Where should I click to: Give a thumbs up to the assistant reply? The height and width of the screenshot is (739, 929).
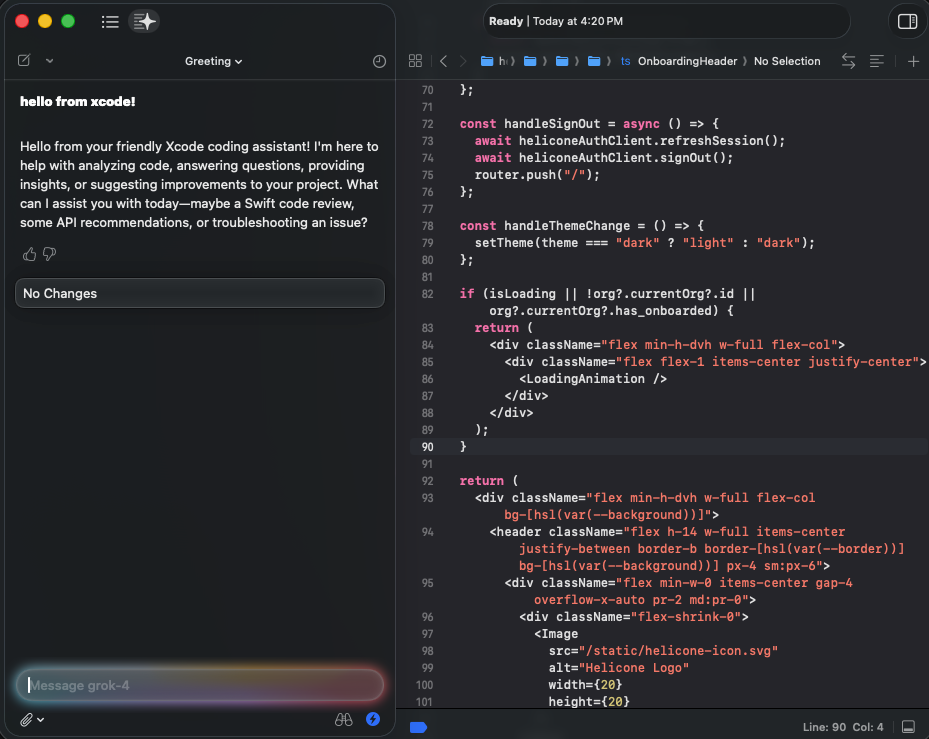click(29, 254)
